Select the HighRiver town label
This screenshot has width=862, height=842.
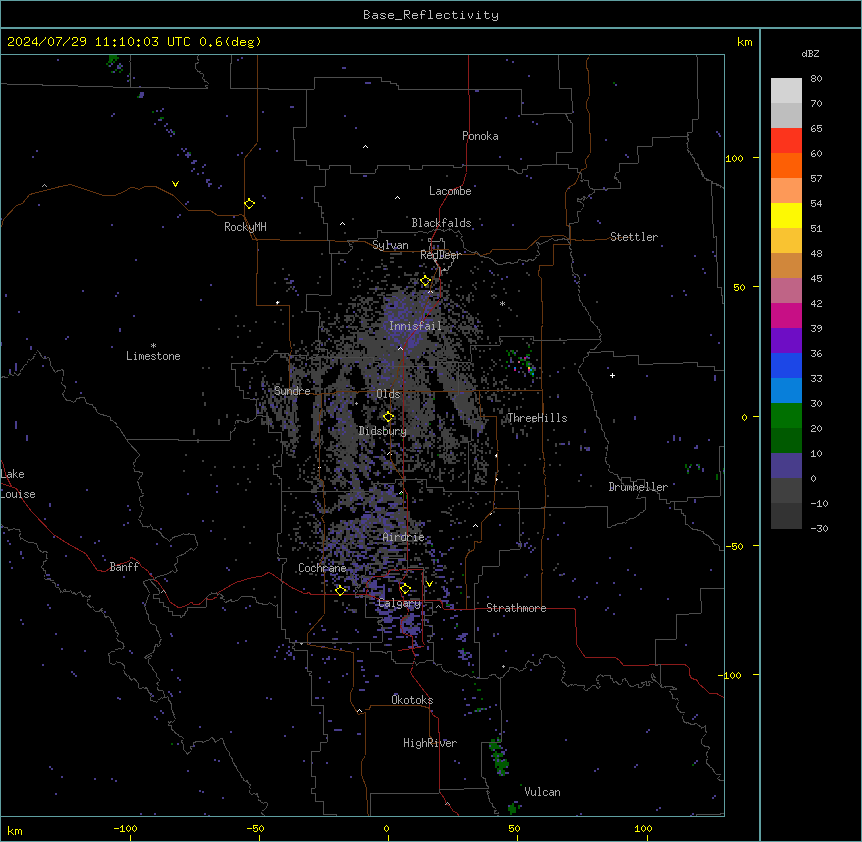click(430, 743)
